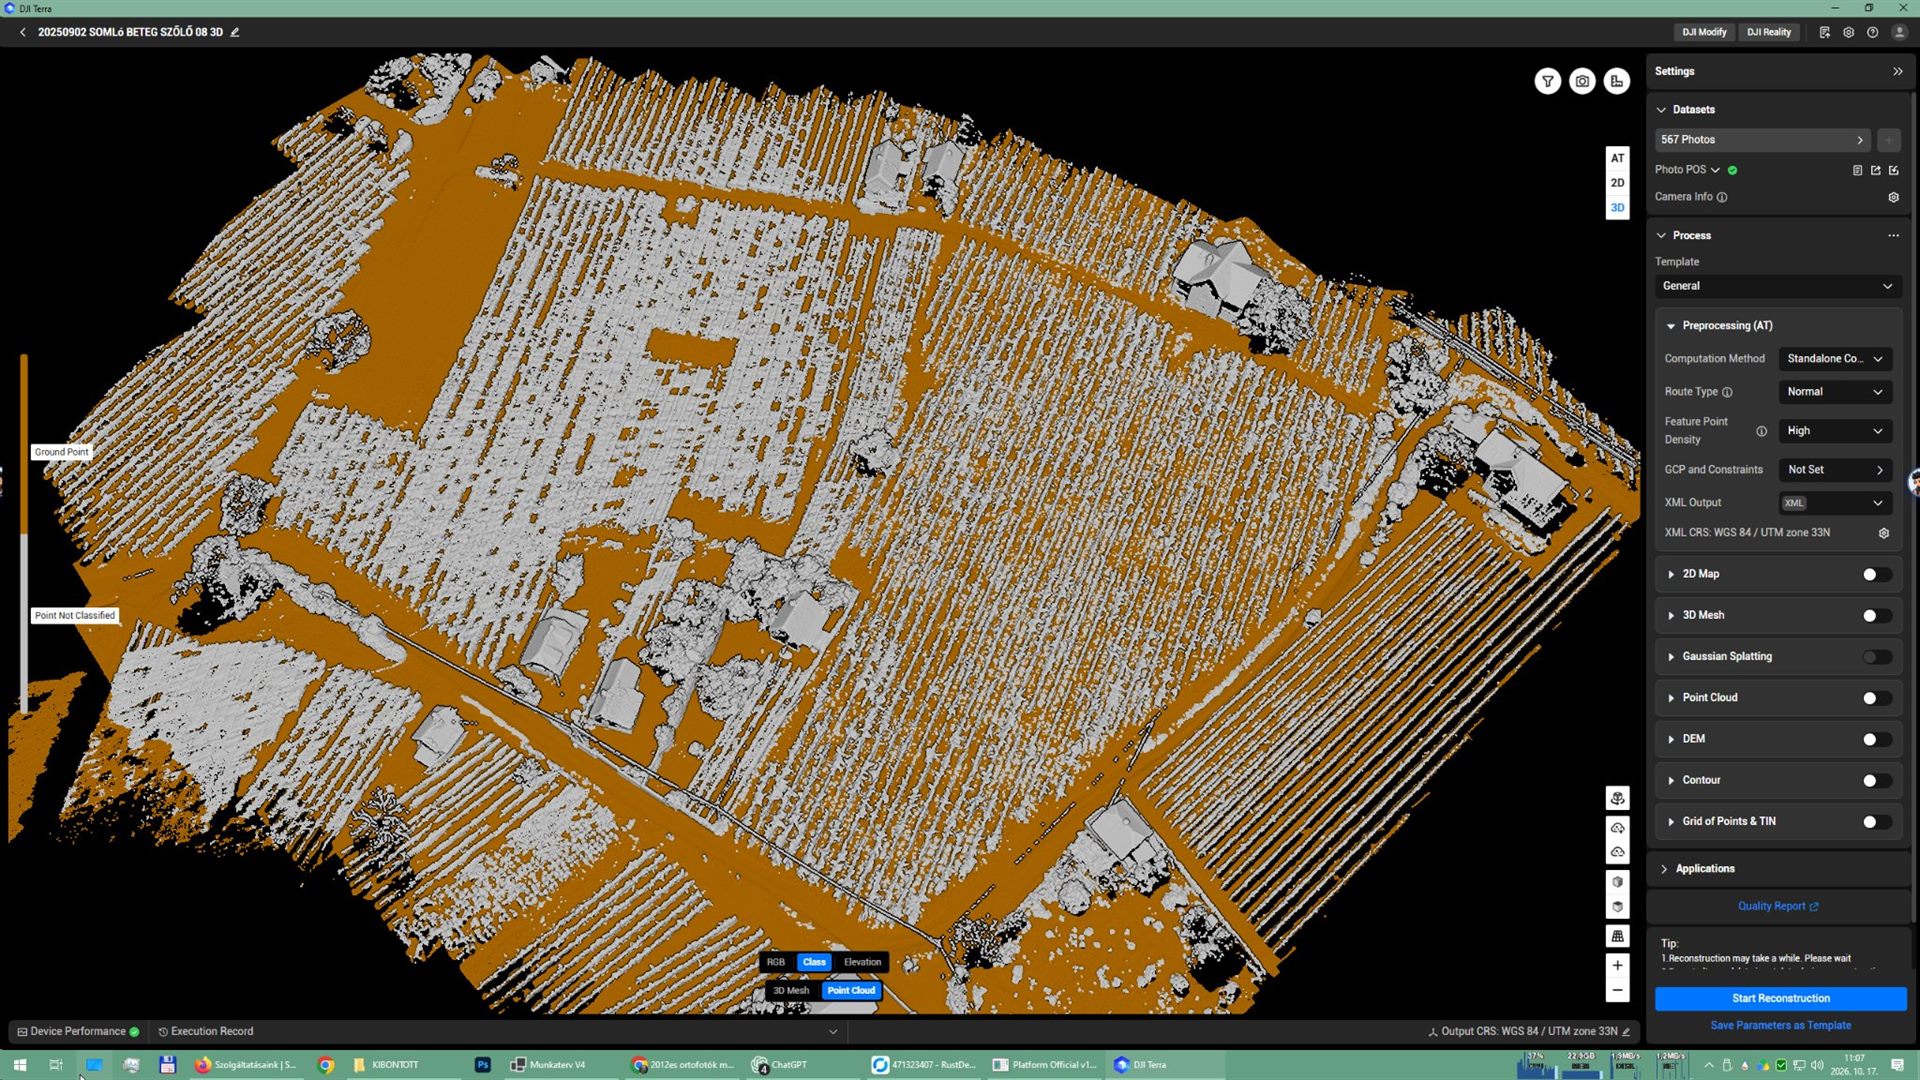Open DJI Modify button
1920x1080 pixels.
click(1704, 32)
